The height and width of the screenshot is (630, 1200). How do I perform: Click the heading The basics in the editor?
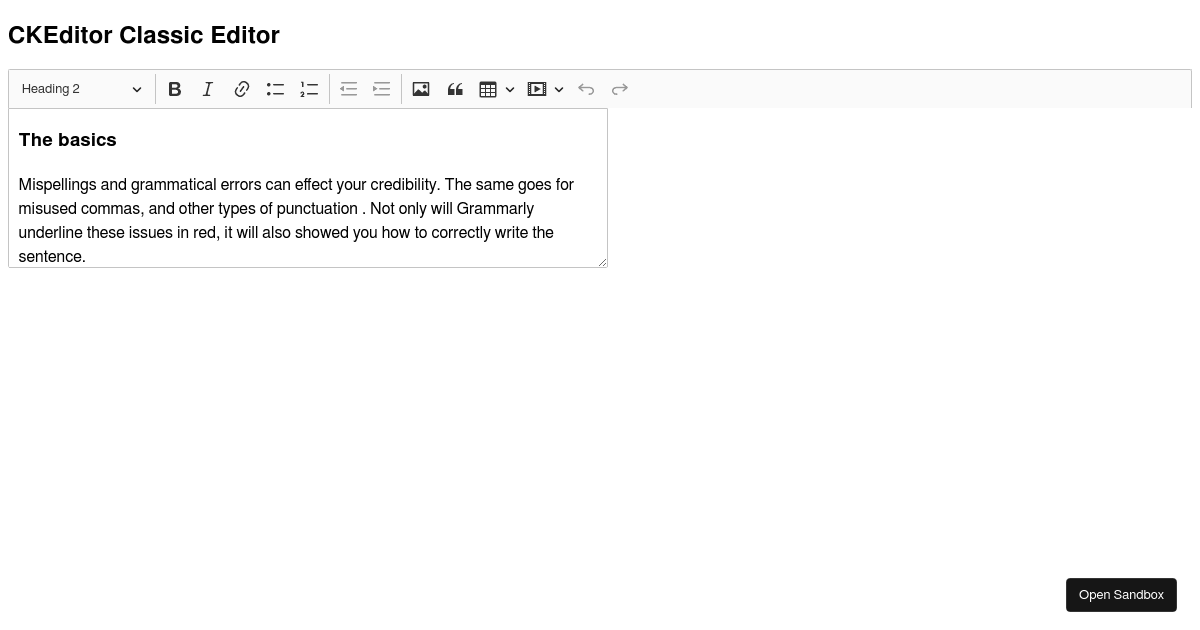pyautogui.click(x=67, y=140)
